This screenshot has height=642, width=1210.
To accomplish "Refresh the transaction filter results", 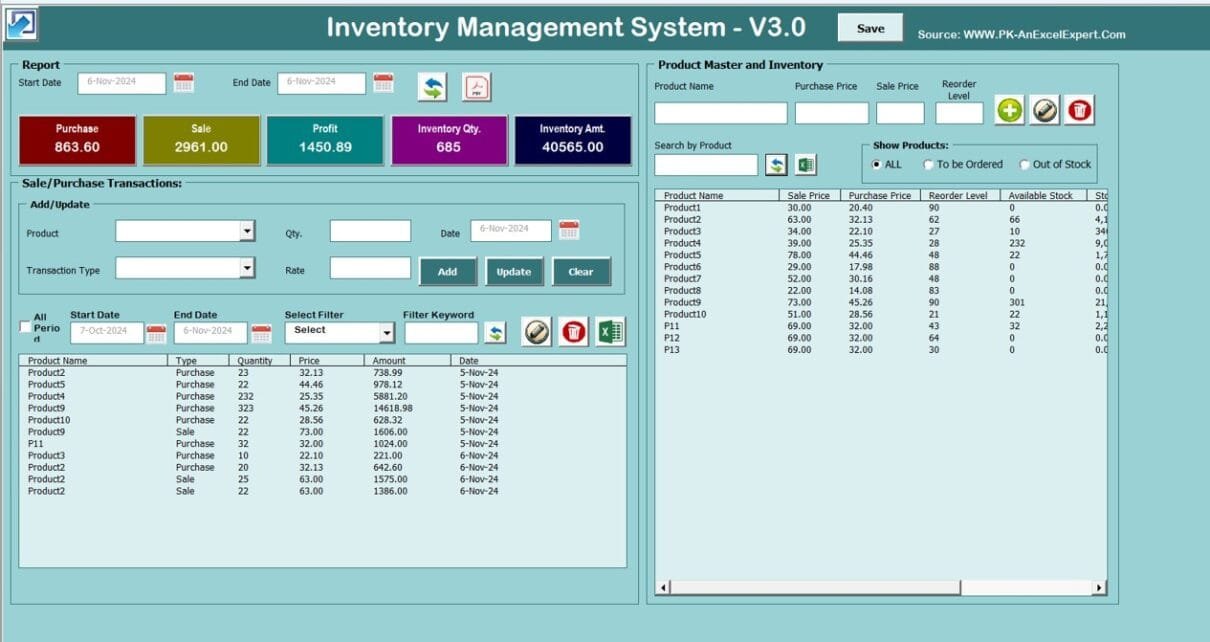I will [495, 333].
